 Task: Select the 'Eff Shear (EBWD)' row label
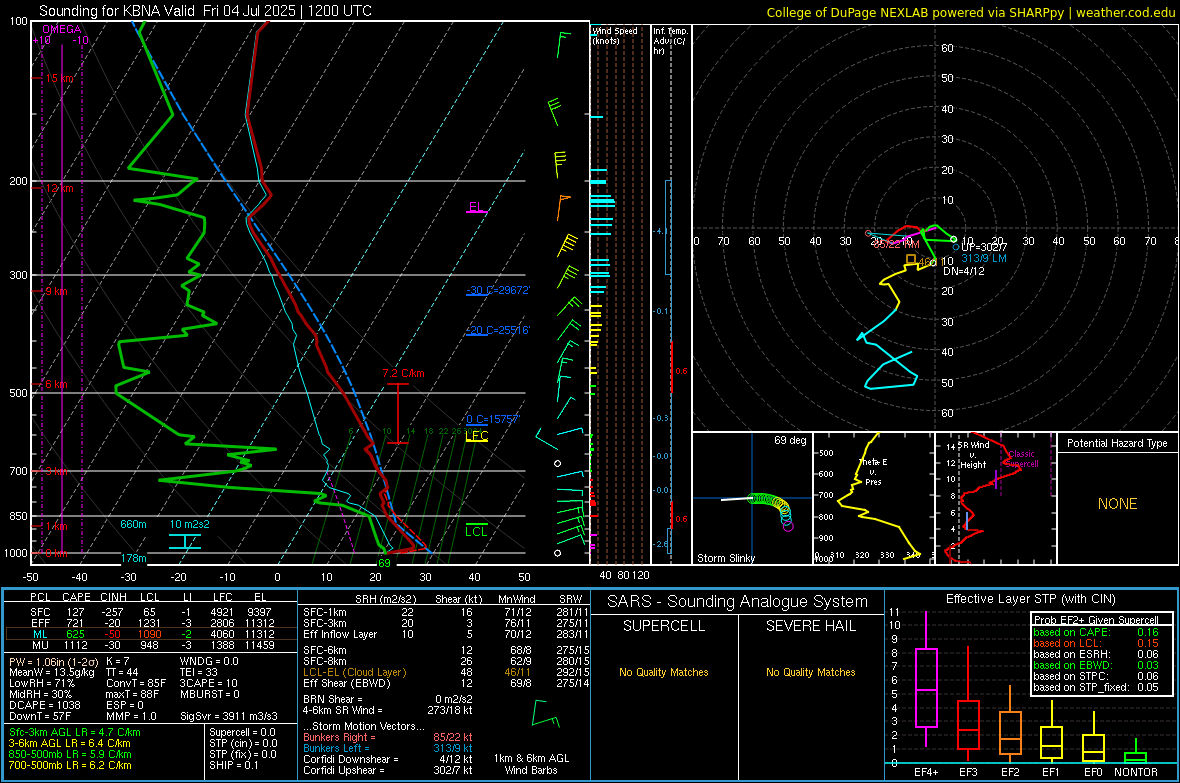(x=347, y=683)
